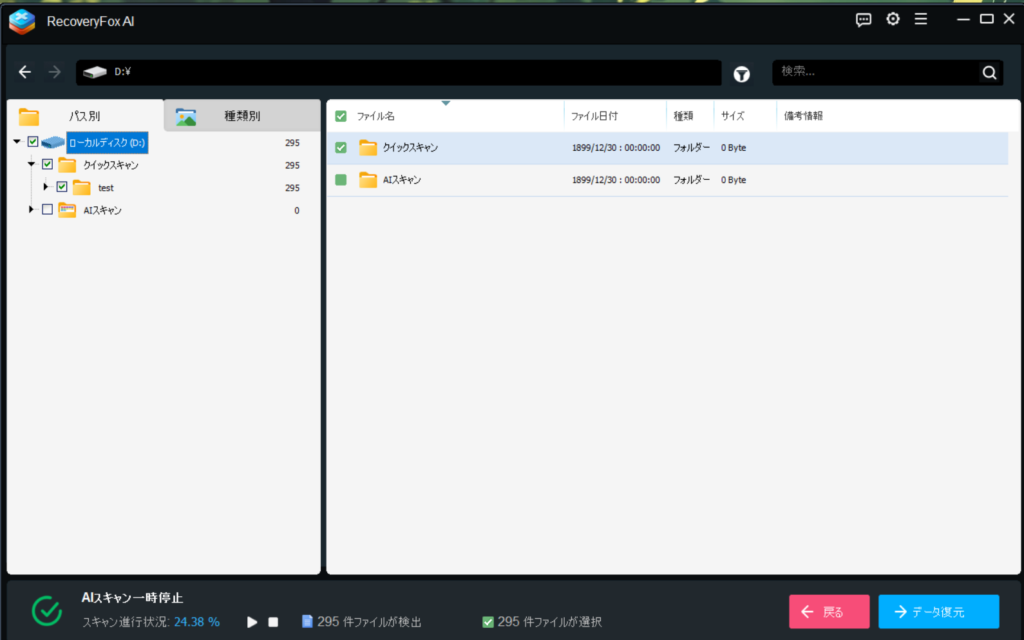
Task: Click クイックスキャン folder icon in file list
Action: (368, 148)
